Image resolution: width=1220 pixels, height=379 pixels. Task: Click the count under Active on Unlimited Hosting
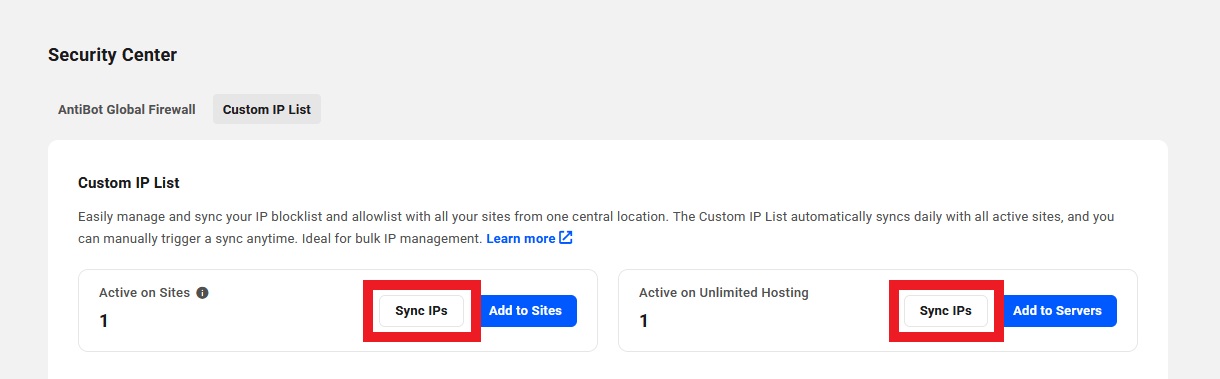click(644, 321)
